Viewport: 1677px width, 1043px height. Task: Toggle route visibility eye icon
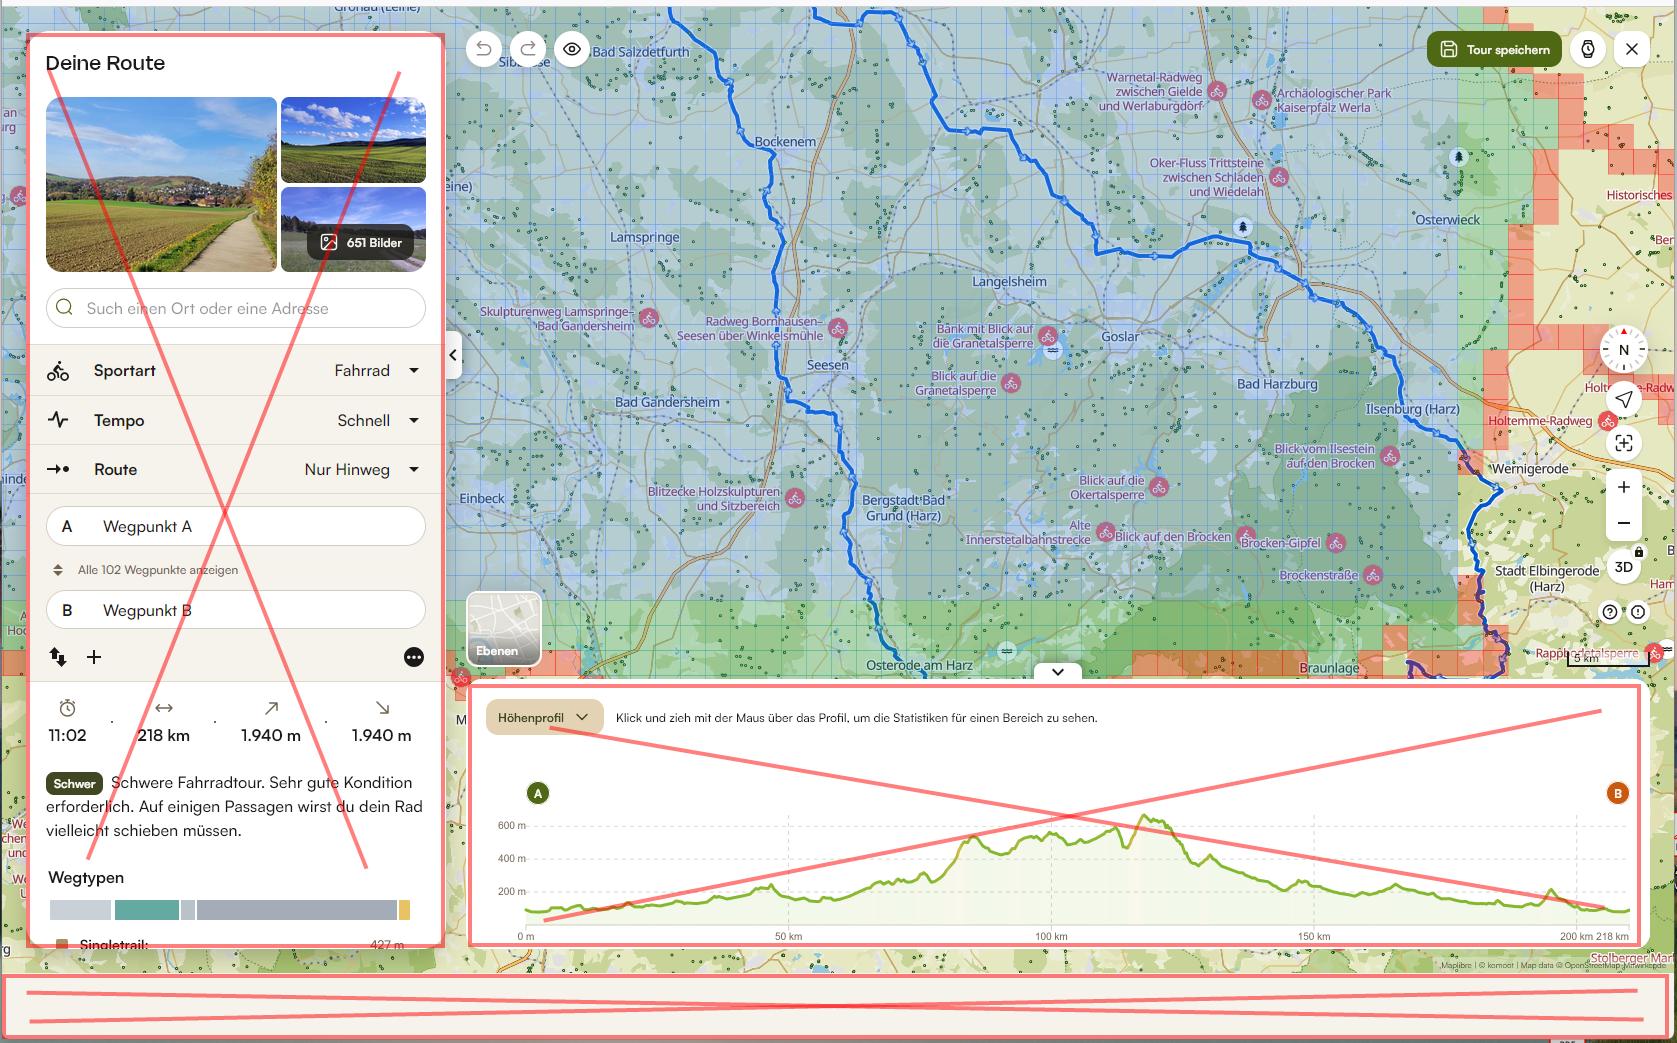[x=572, y=49]
